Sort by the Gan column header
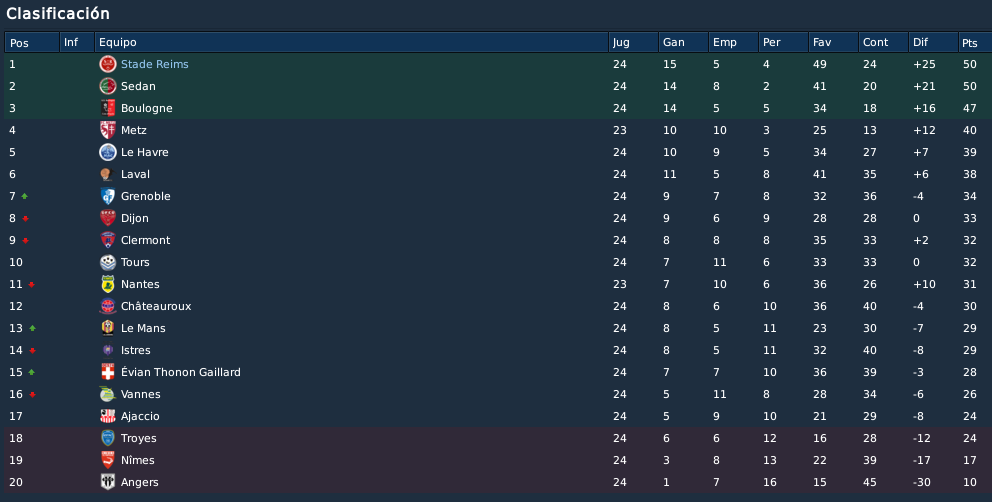The image size is (992, 502). click(x=683, y=42)
